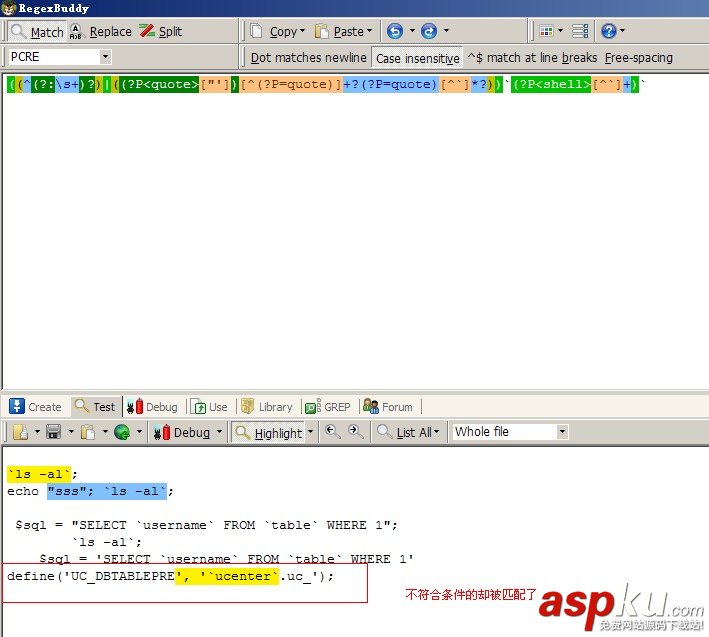This screenshot has height=637, width=709.
Task: Click the new test file icon
Action: (x=20, y=432)
